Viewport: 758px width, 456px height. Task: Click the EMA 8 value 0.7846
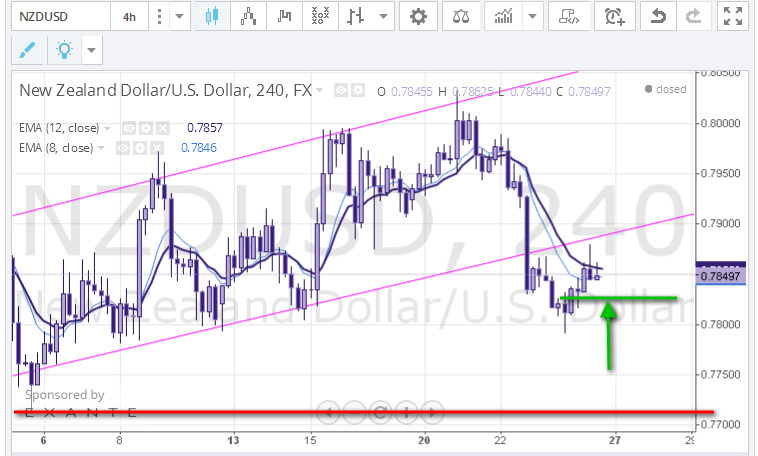pyautogui.click(x=199, y=148)
